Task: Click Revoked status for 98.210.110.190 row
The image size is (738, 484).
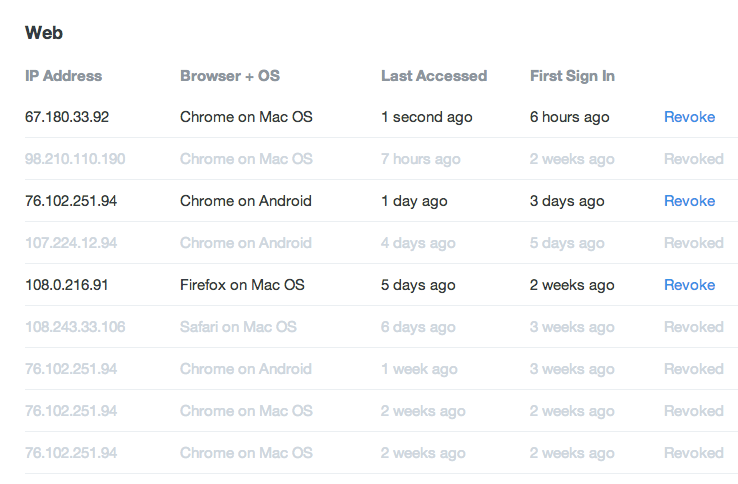Action: point(693,159)
